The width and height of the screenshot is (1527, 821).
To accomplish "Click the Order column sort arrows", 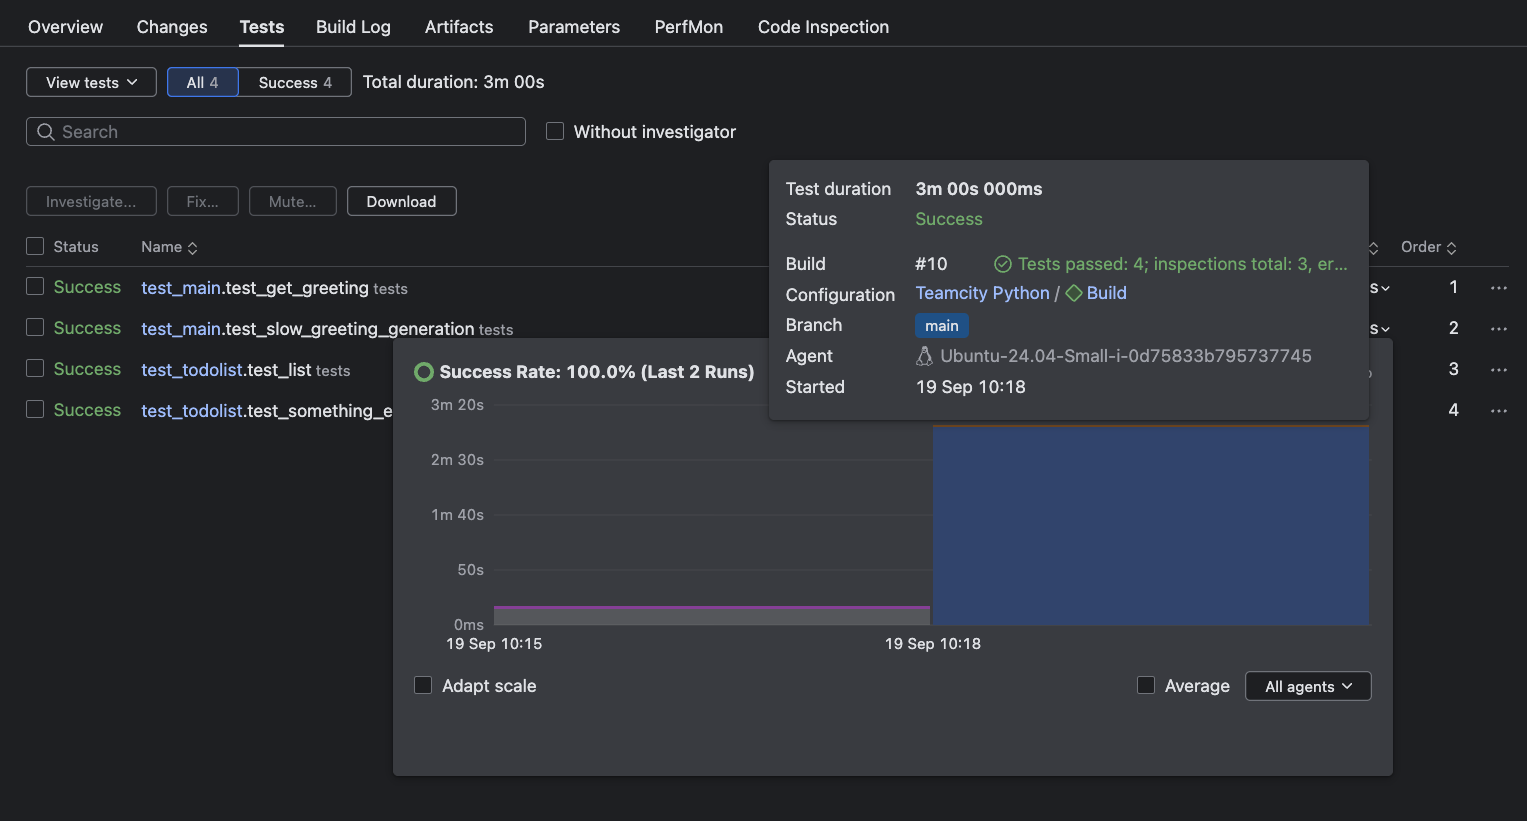I will pos(1451,248).
